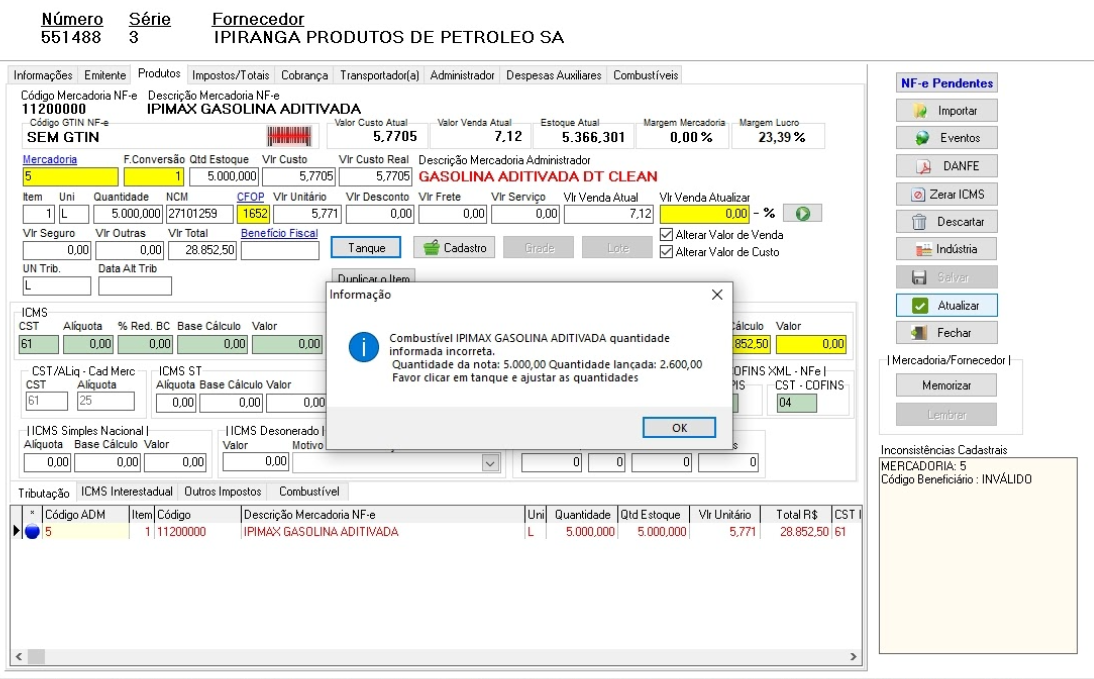Click the yellow CFOP field 1652
1094x679 pixels.
[254, 214]
